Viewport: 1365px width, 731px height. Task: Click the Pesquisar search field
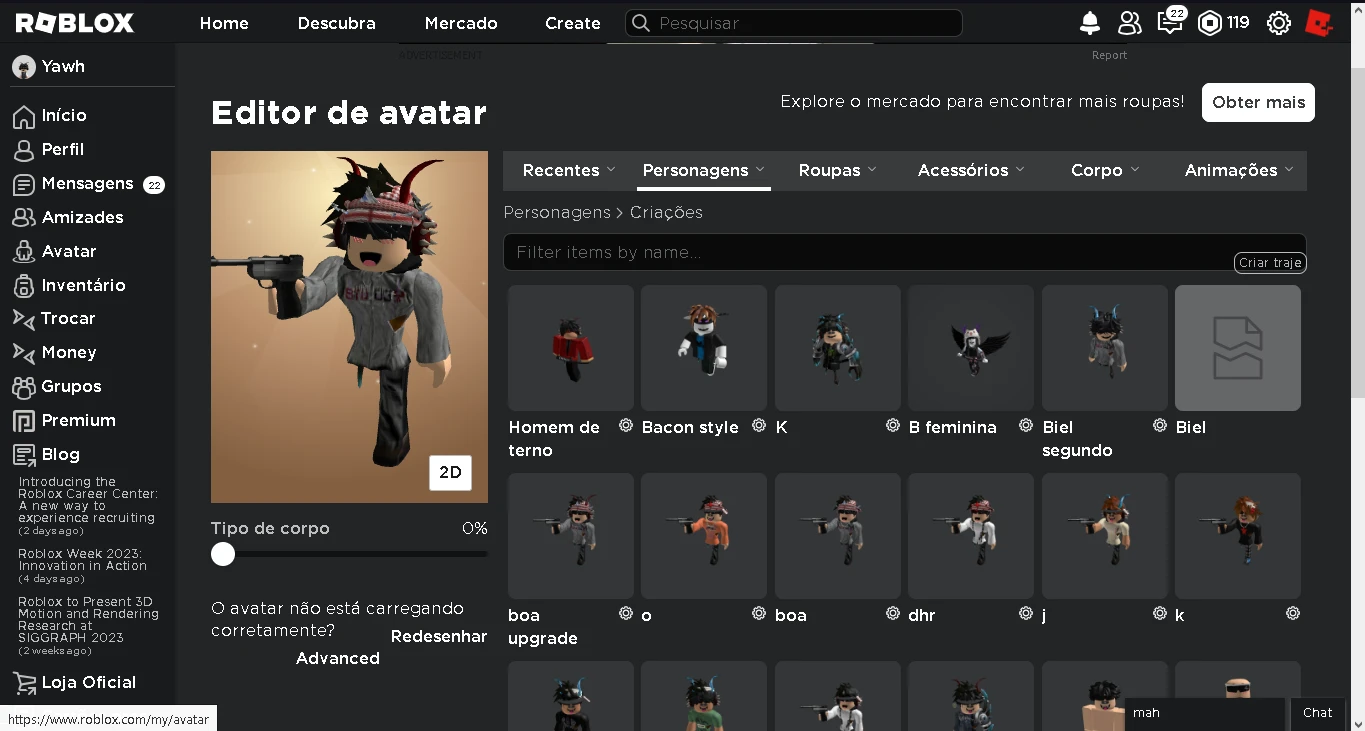coord(794,23)
